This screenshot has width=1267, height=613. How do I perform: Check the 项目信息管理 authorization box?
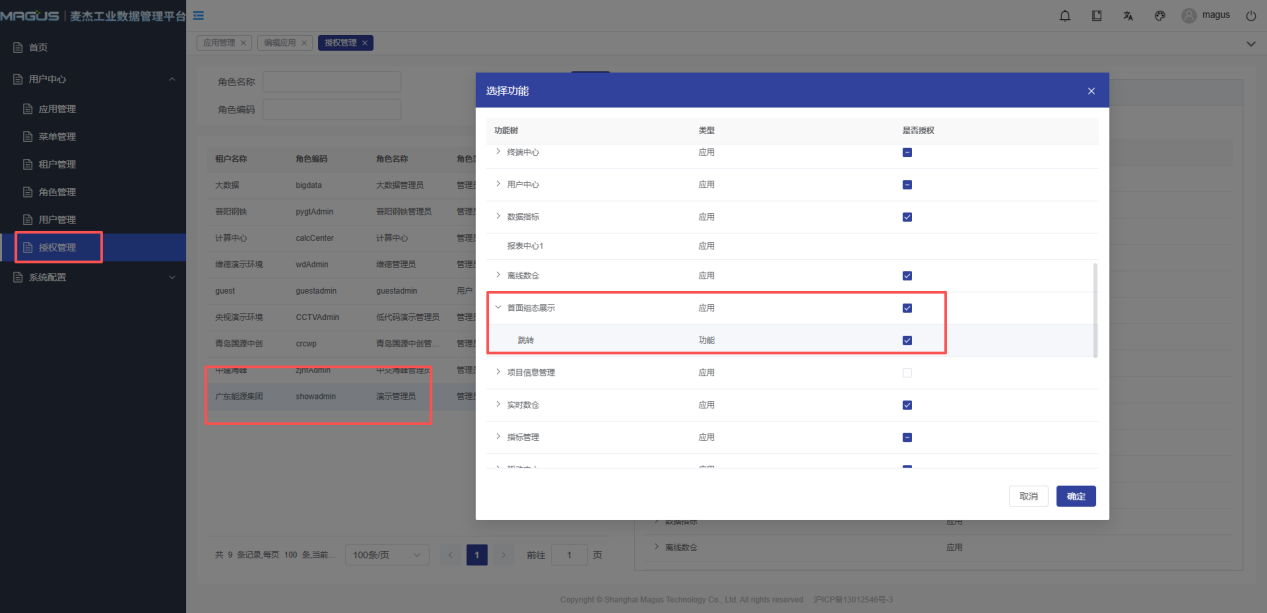[907, 373]
